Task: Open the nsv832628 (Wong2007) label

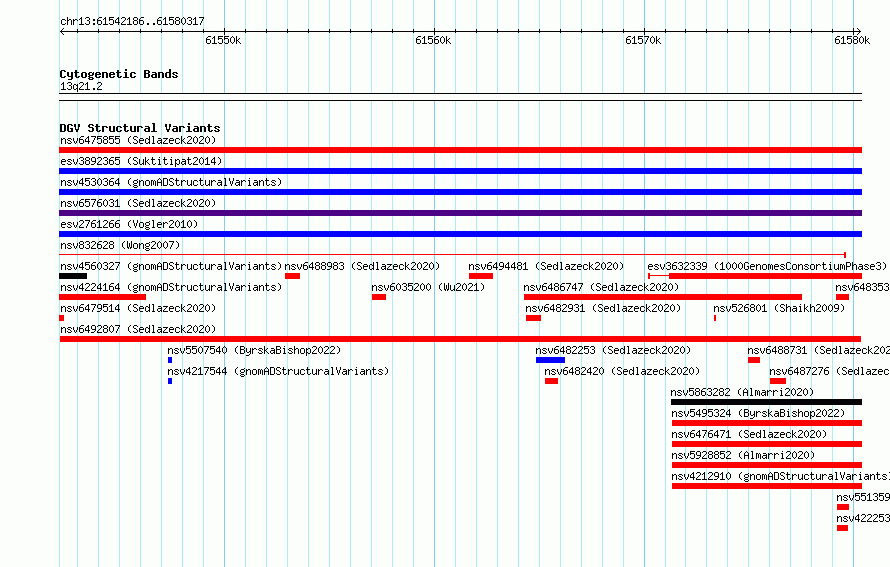Action: pyautogui.click(x=120, y=245)
